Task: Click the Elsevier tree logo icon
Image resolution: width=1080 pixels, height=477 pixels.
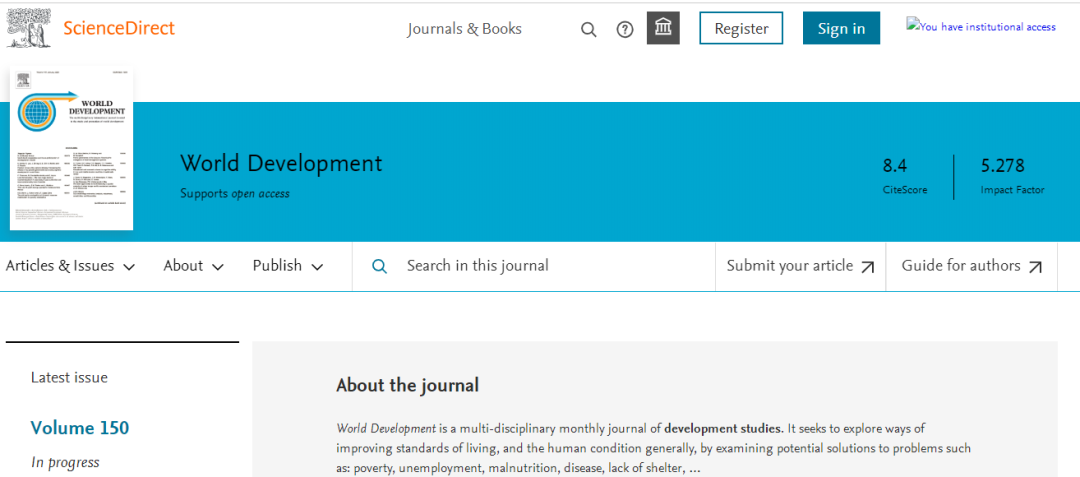Action: pos(30,27)
